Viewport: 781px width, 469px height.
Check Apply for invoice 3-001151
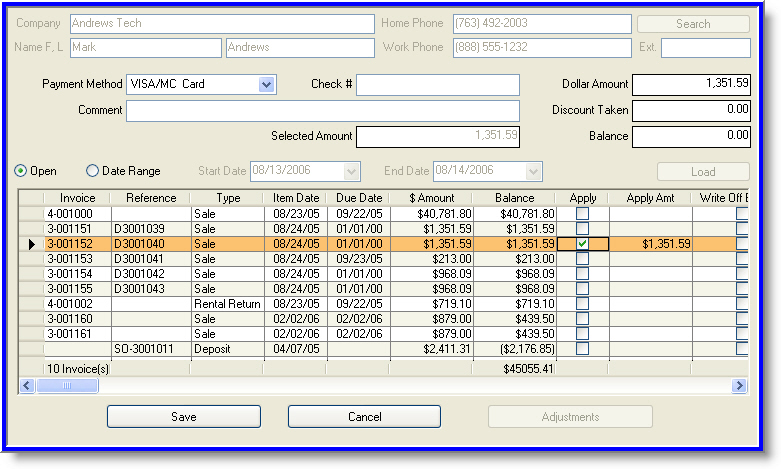pyautogui.click(x=582, y=229)
